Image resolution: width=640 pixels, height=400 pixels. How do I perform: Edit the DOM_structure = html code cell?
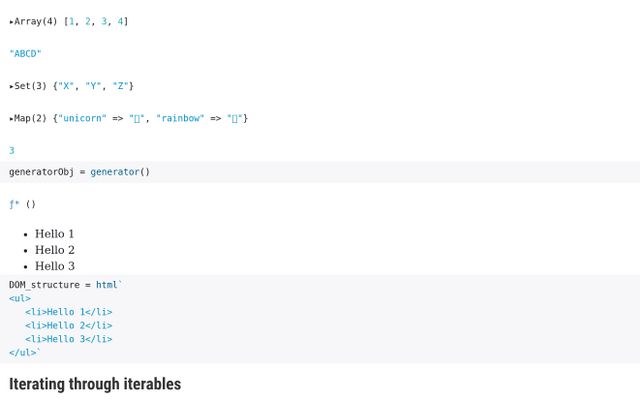pos(320,319)
